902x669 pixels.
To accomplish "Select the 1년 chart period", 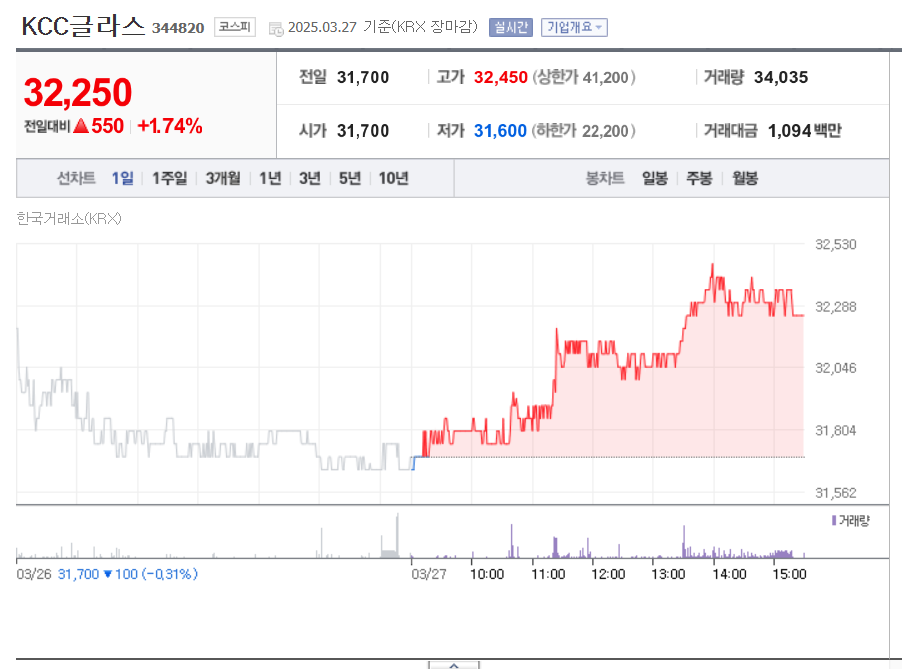I will point(270,178).
